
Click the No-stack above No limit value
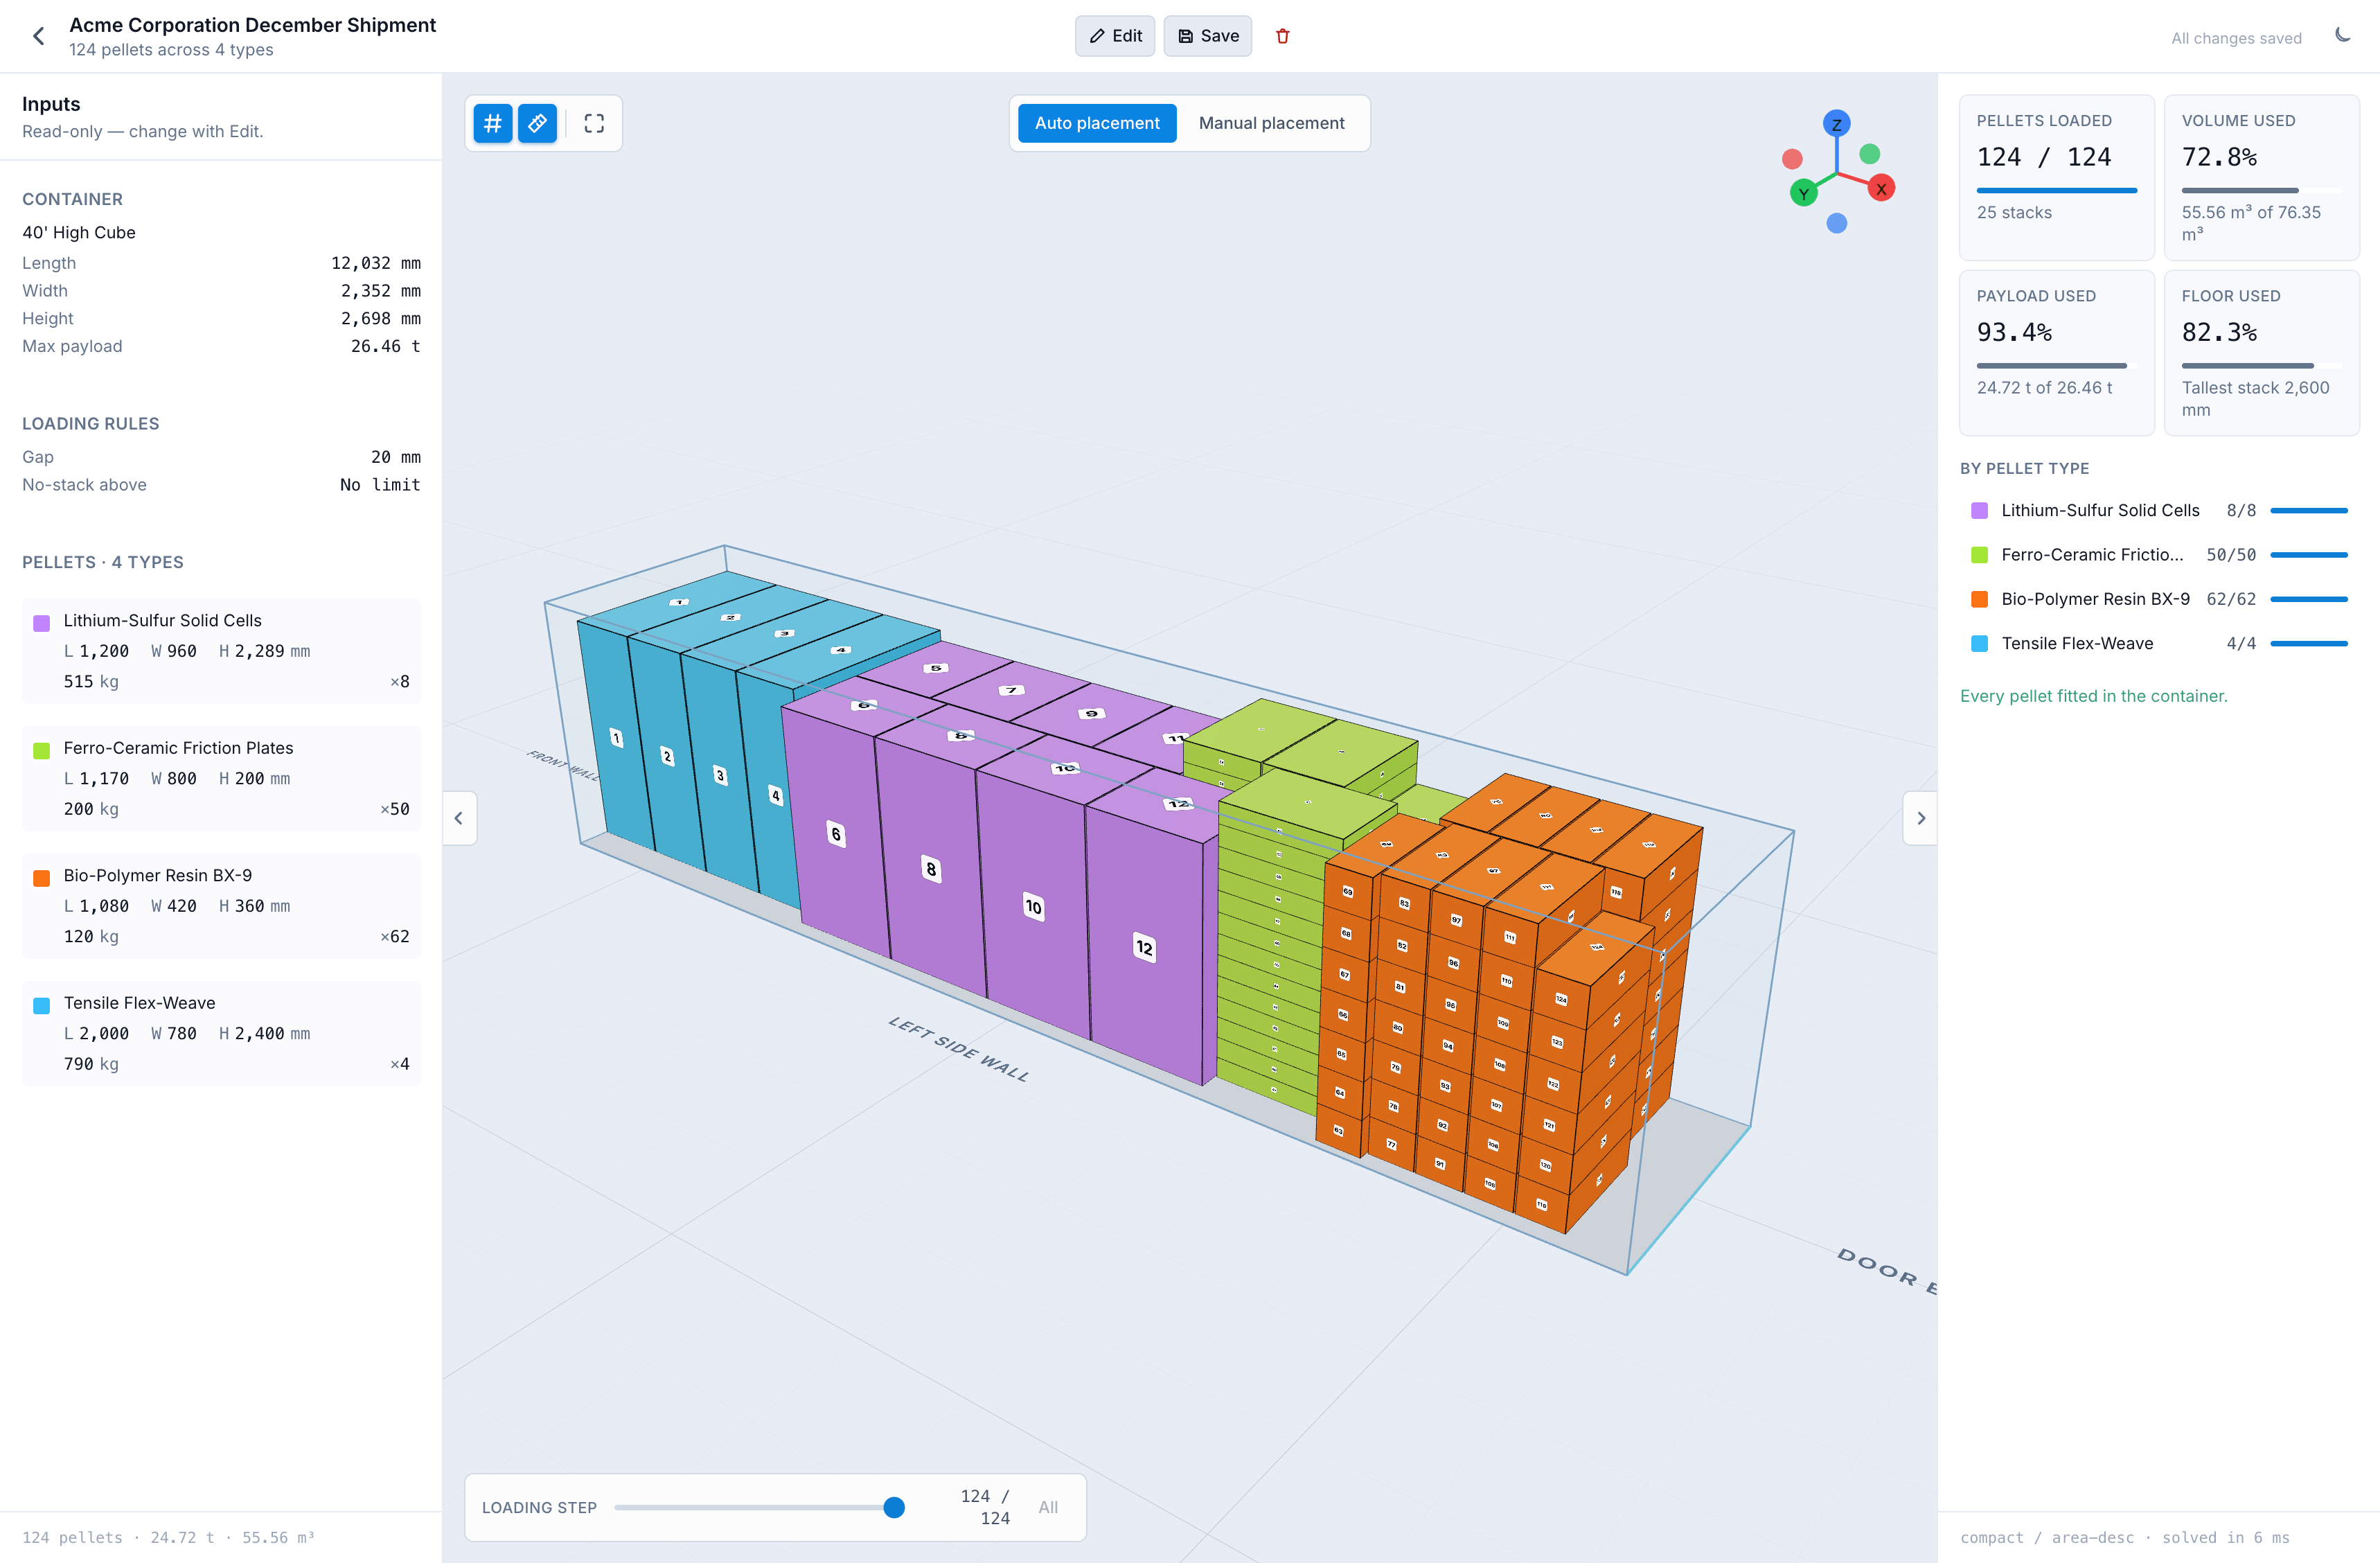click(x=380, y=485)
